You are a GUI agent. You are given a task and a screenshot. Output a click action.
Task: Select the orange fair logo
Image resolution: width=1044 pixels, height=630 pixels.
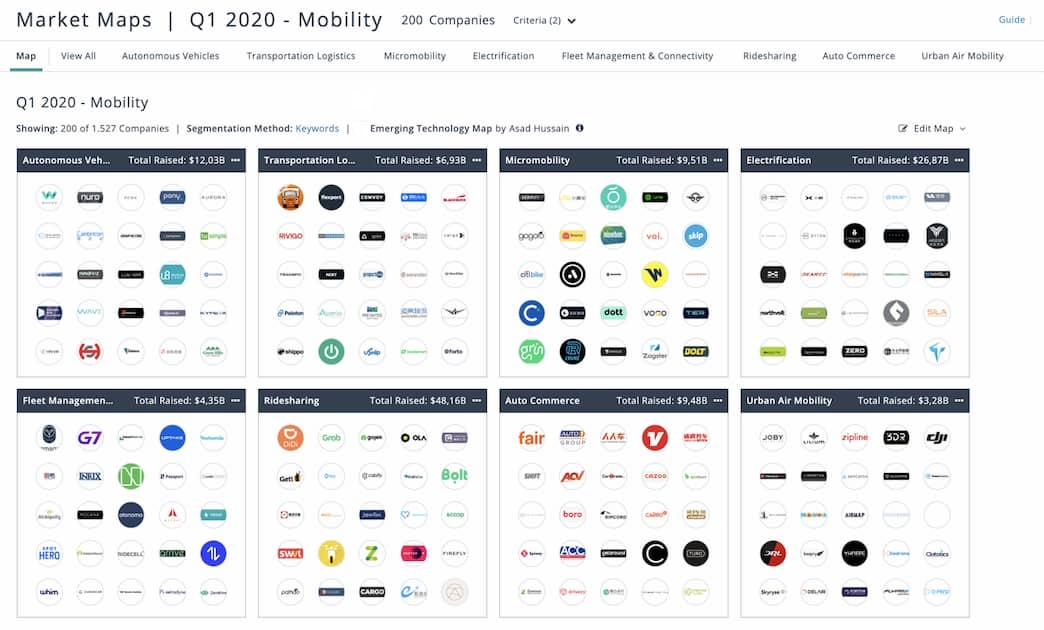tap(531, 438)
